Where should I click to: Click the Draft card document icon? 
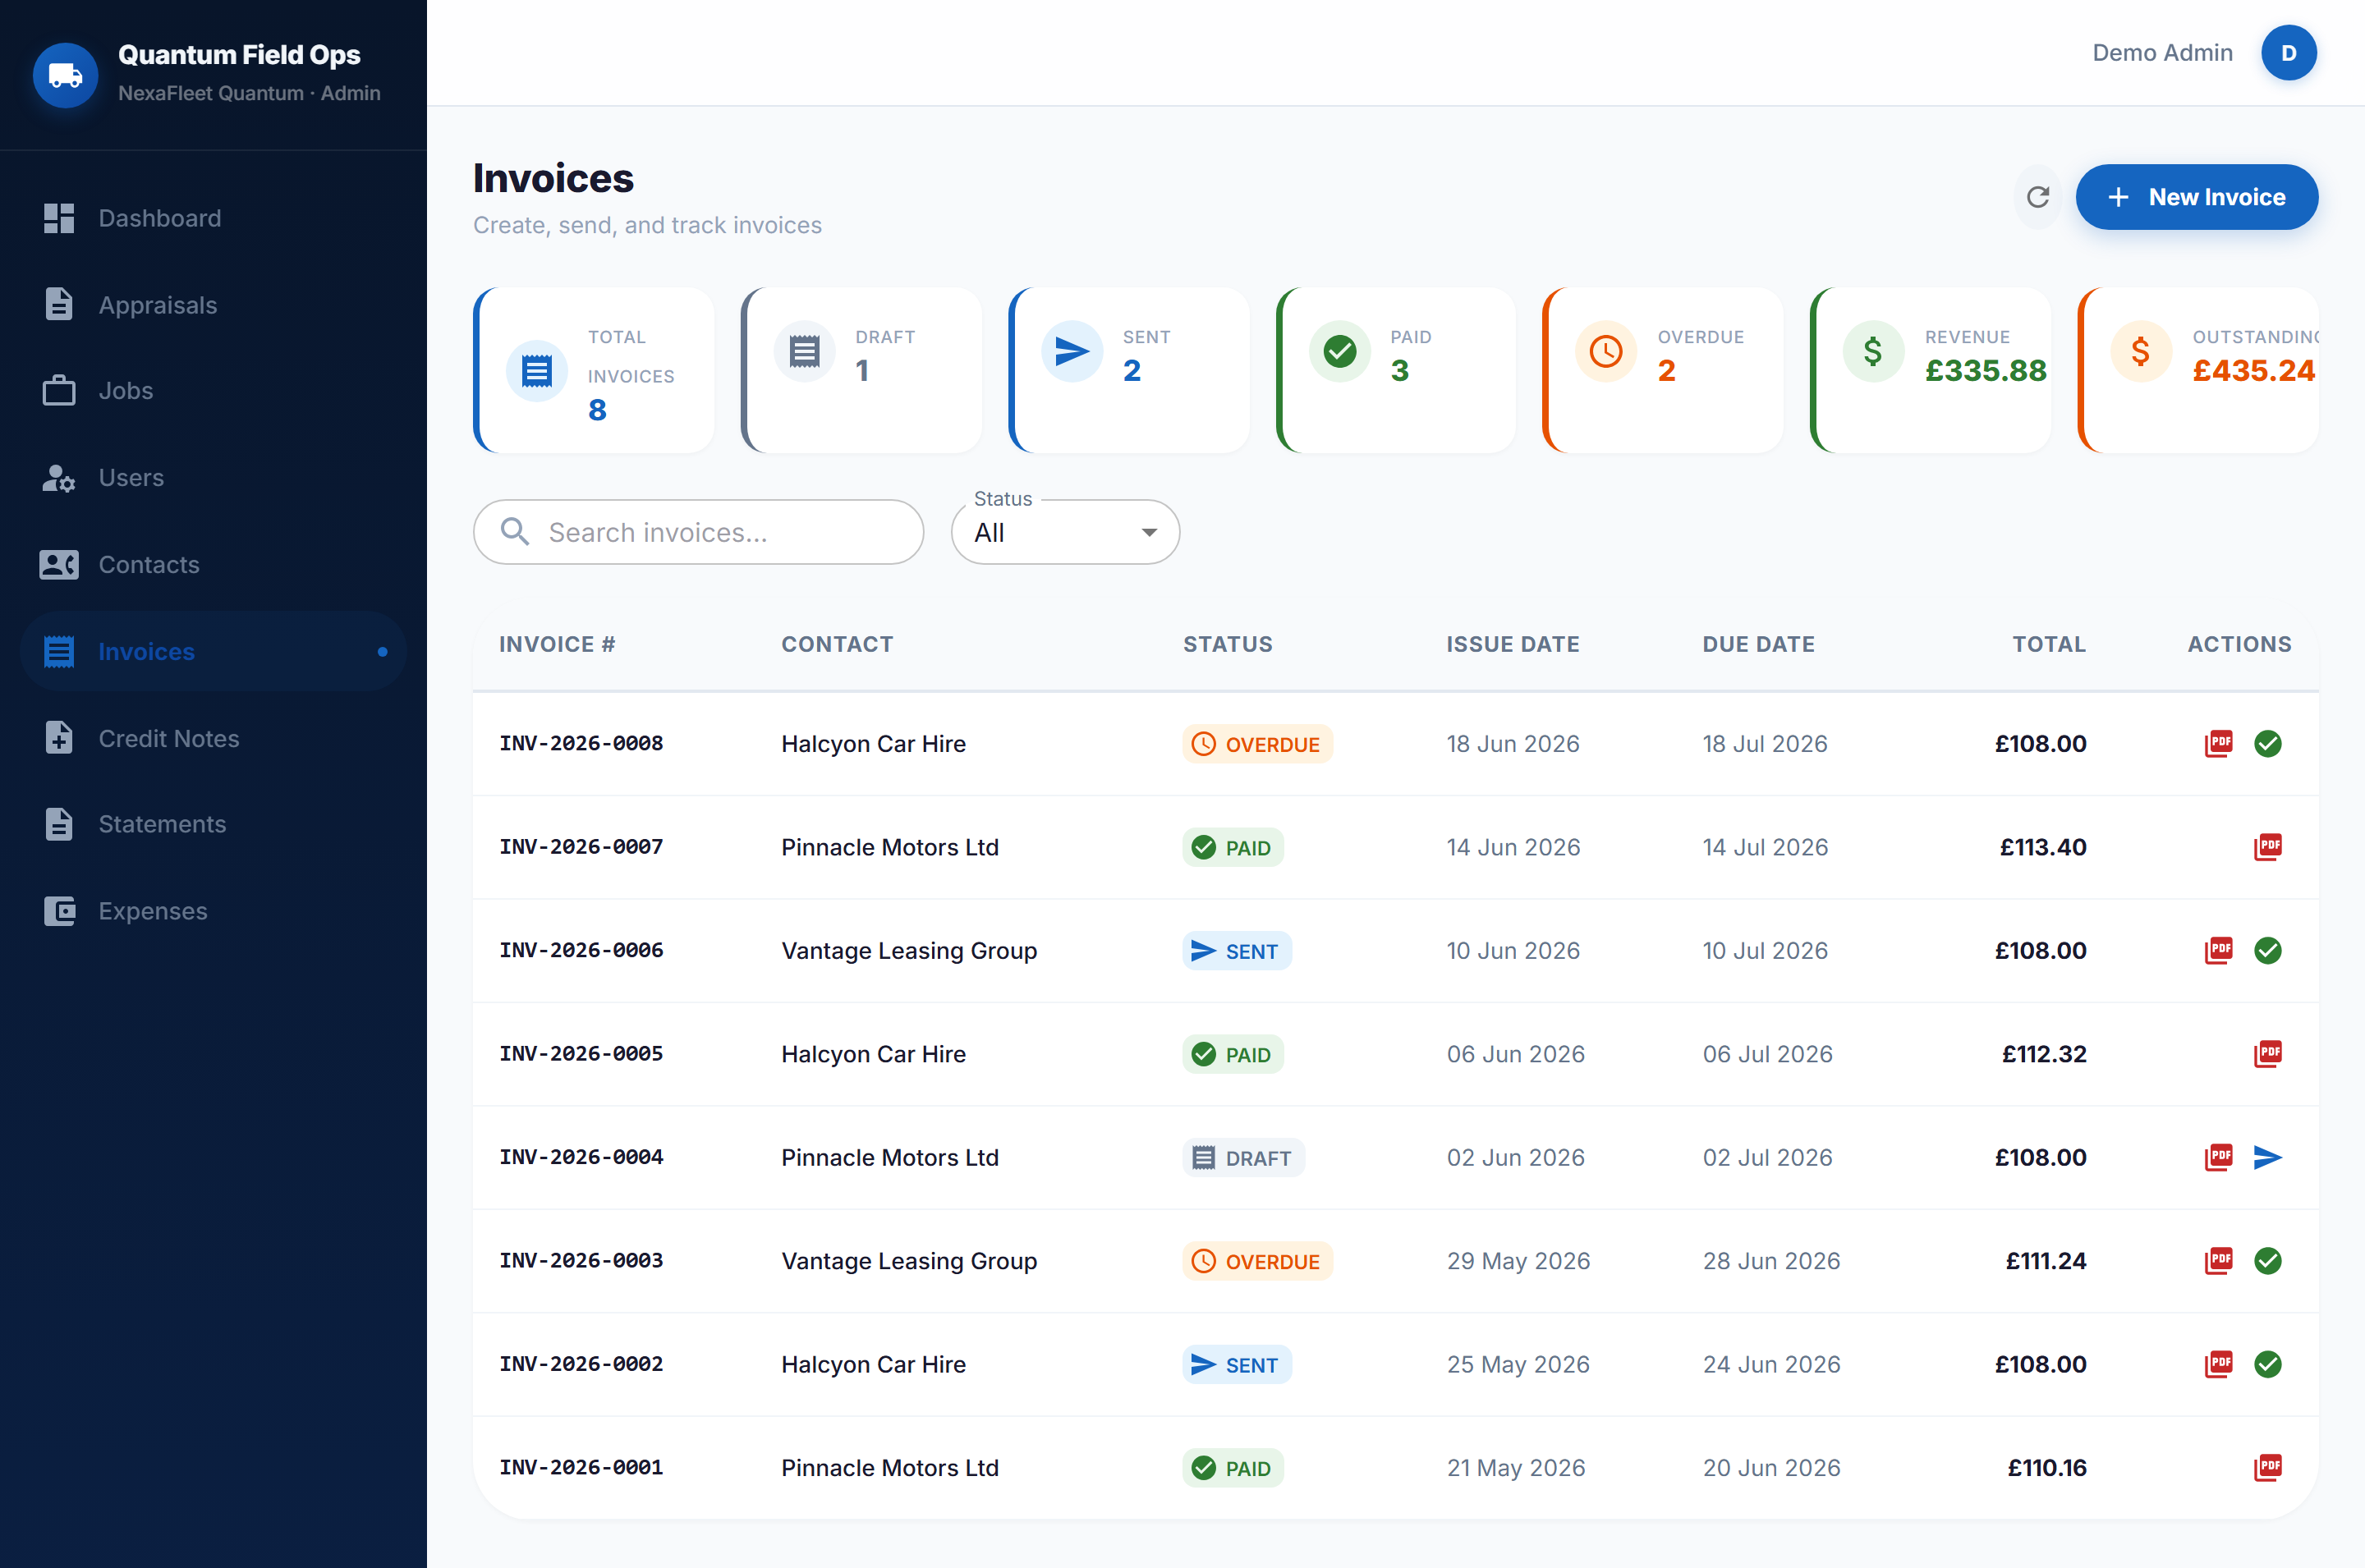click(804, 352)
